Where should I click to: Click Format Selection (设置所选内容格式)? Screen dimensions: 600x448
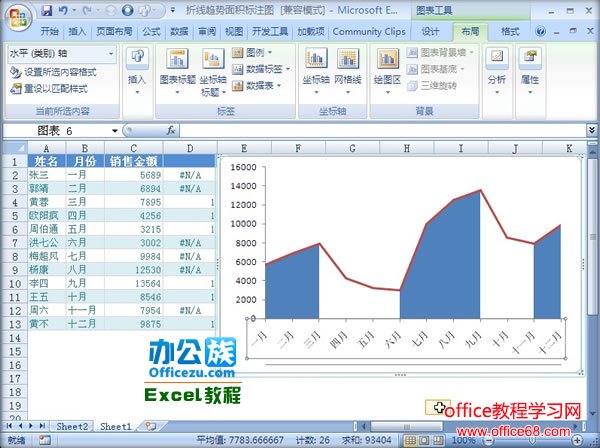point(53,72)
